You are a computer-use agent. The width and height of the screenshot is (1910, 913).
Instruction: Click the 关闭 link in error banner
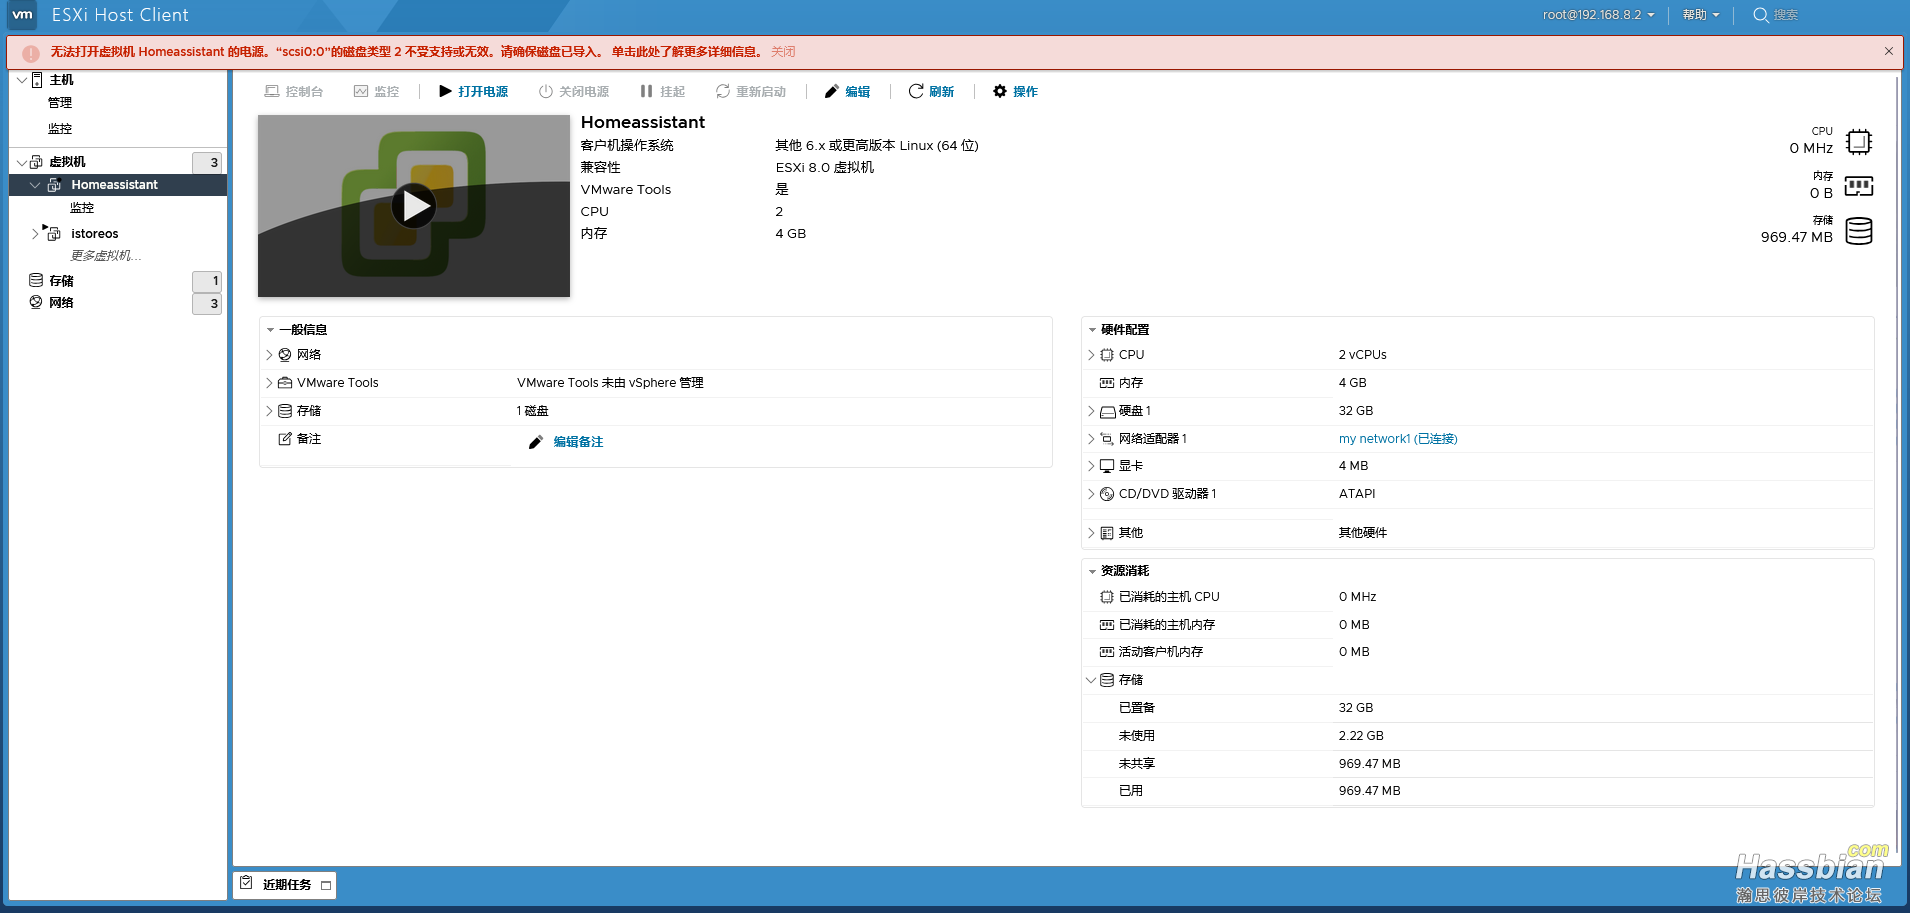(783, 52)
